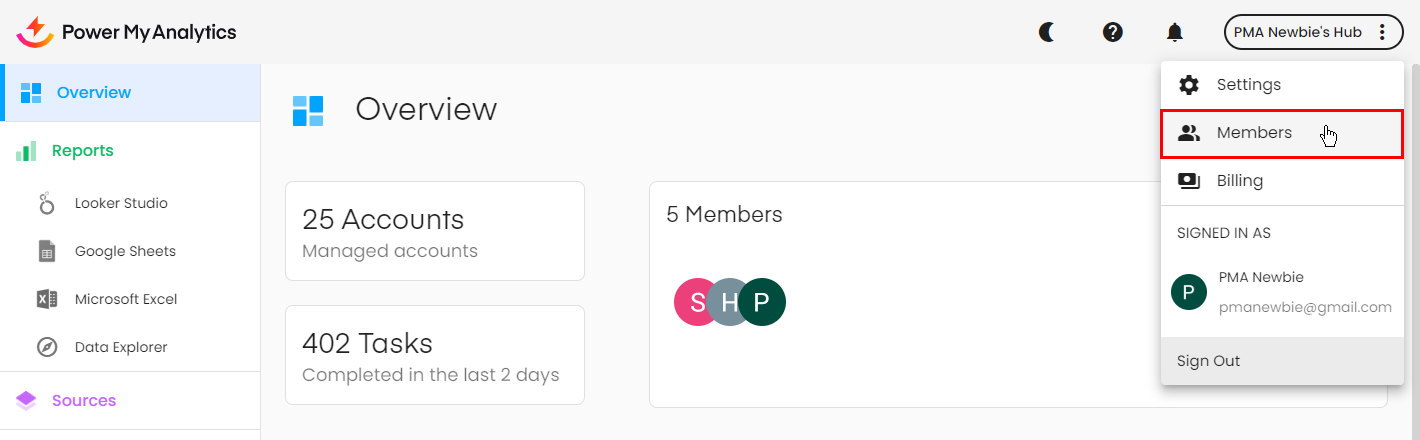The image size is (1420, 440).
Task: Open the help question mark icon
Action: point(1112,32)
